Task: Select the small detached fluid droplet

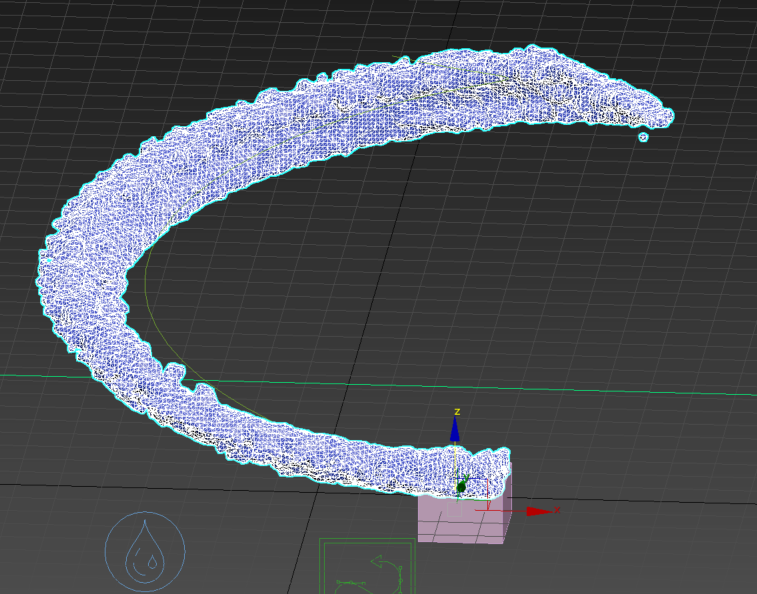Action: tap(643, 137)
